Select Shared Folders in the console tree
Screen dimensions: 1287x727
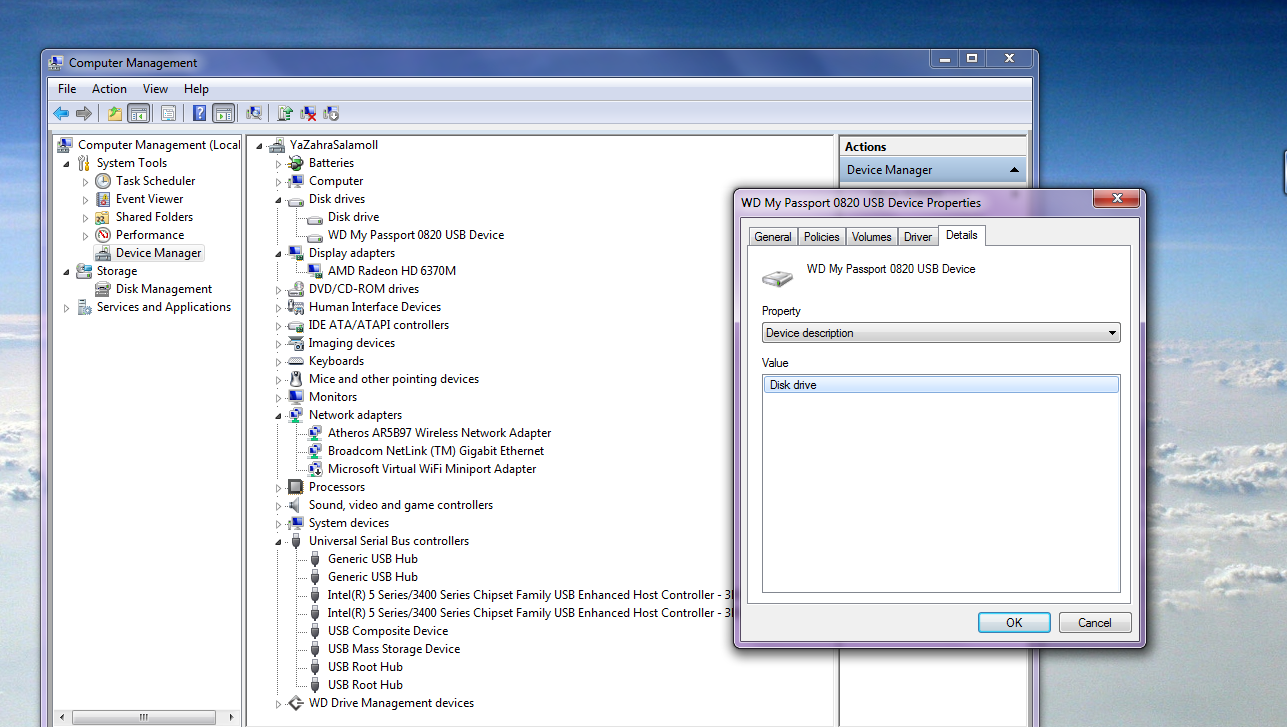point(154,217)
